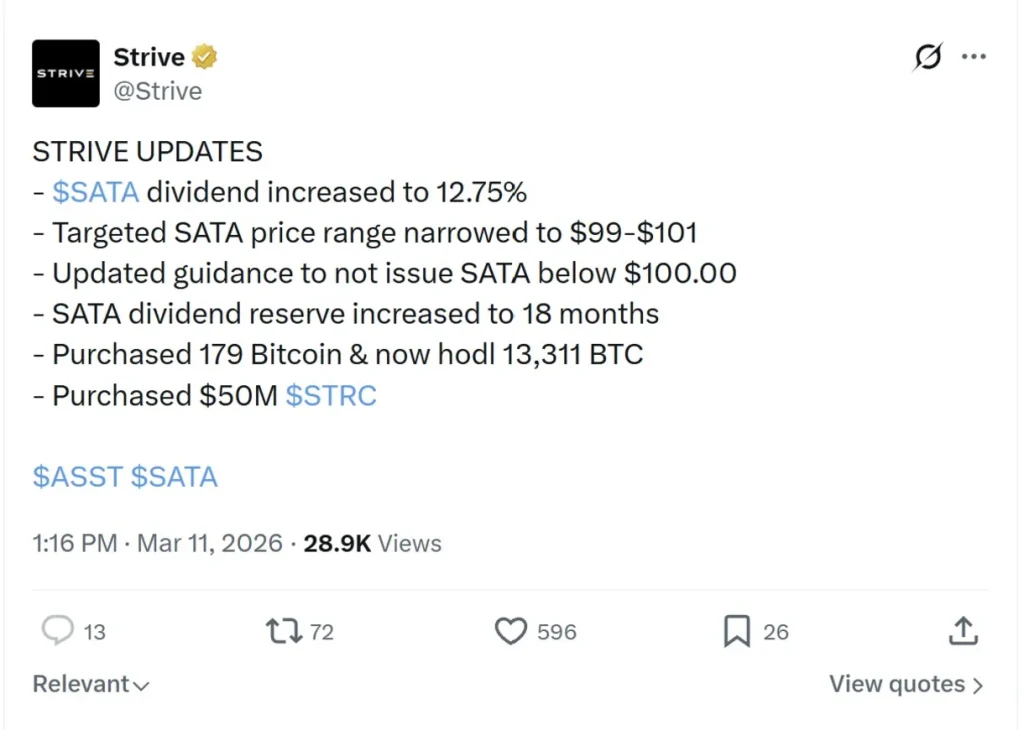Click the 1:16 PM Mar 11 timestamp

tap(157, 544)
